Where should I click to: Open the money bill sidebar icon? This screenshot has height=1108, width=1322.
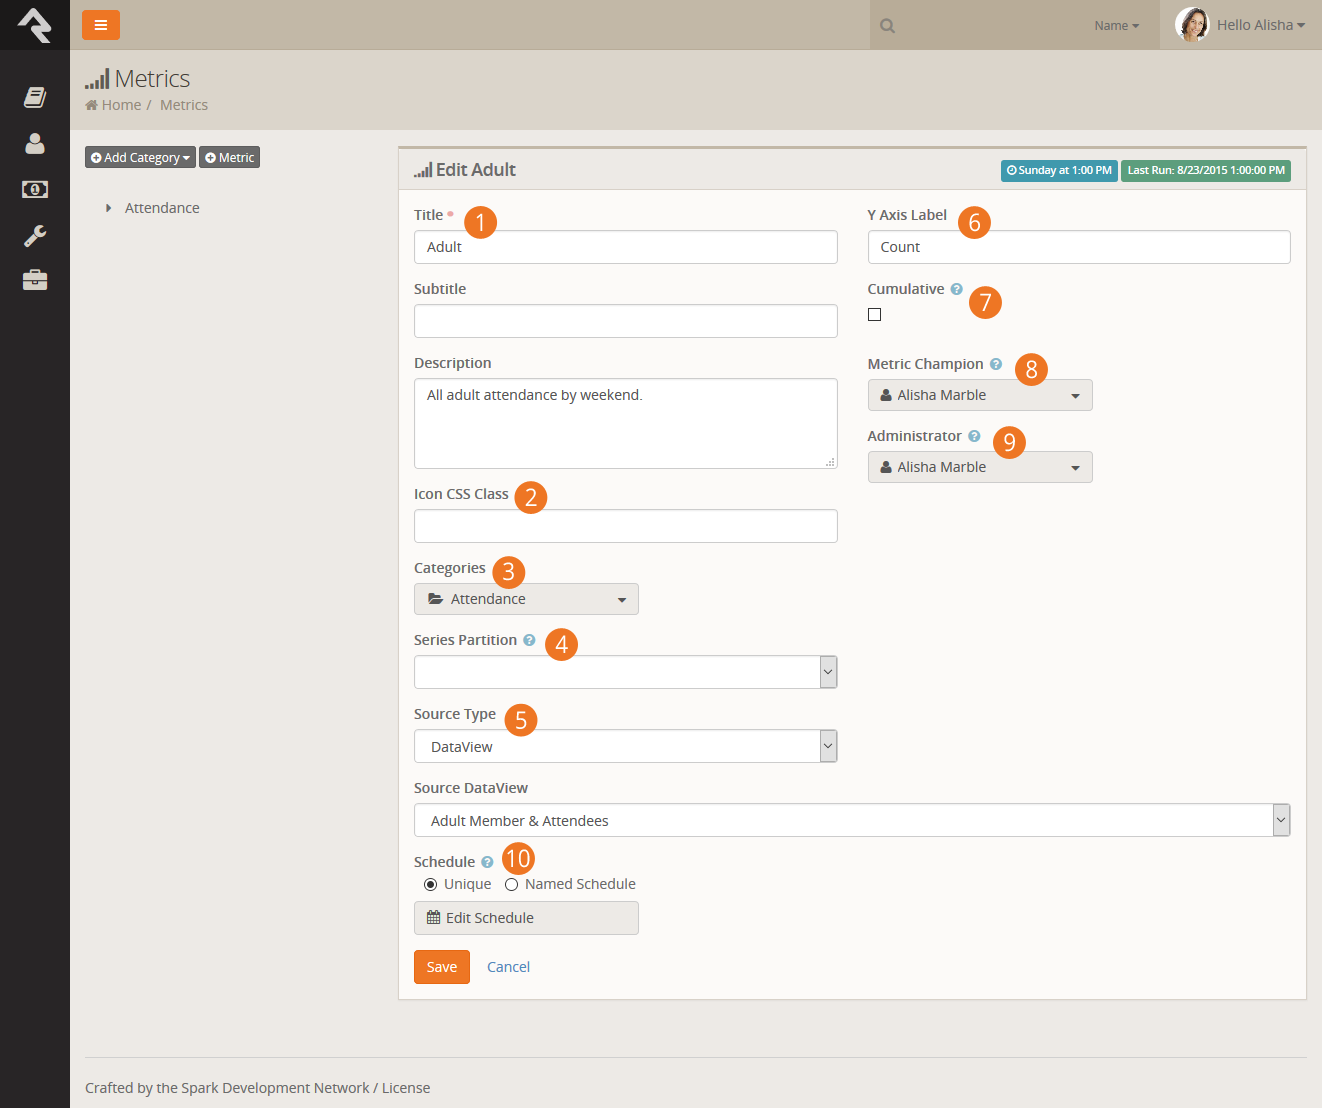pyautogui.click(x=35, y=189)
